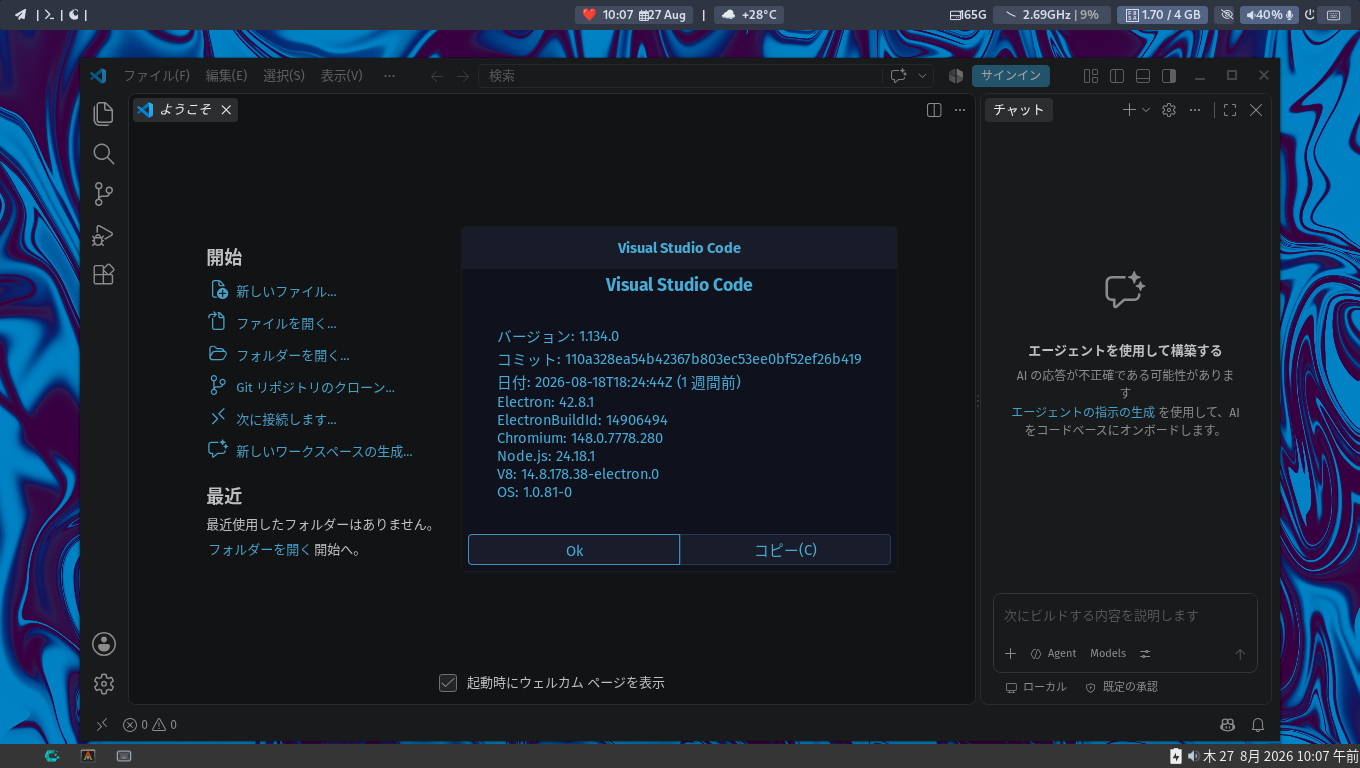The width and height of the screenshot is (1360, 768).
Task: Show errors and warnings count in status bar
Action: click(x=150, y=725)
